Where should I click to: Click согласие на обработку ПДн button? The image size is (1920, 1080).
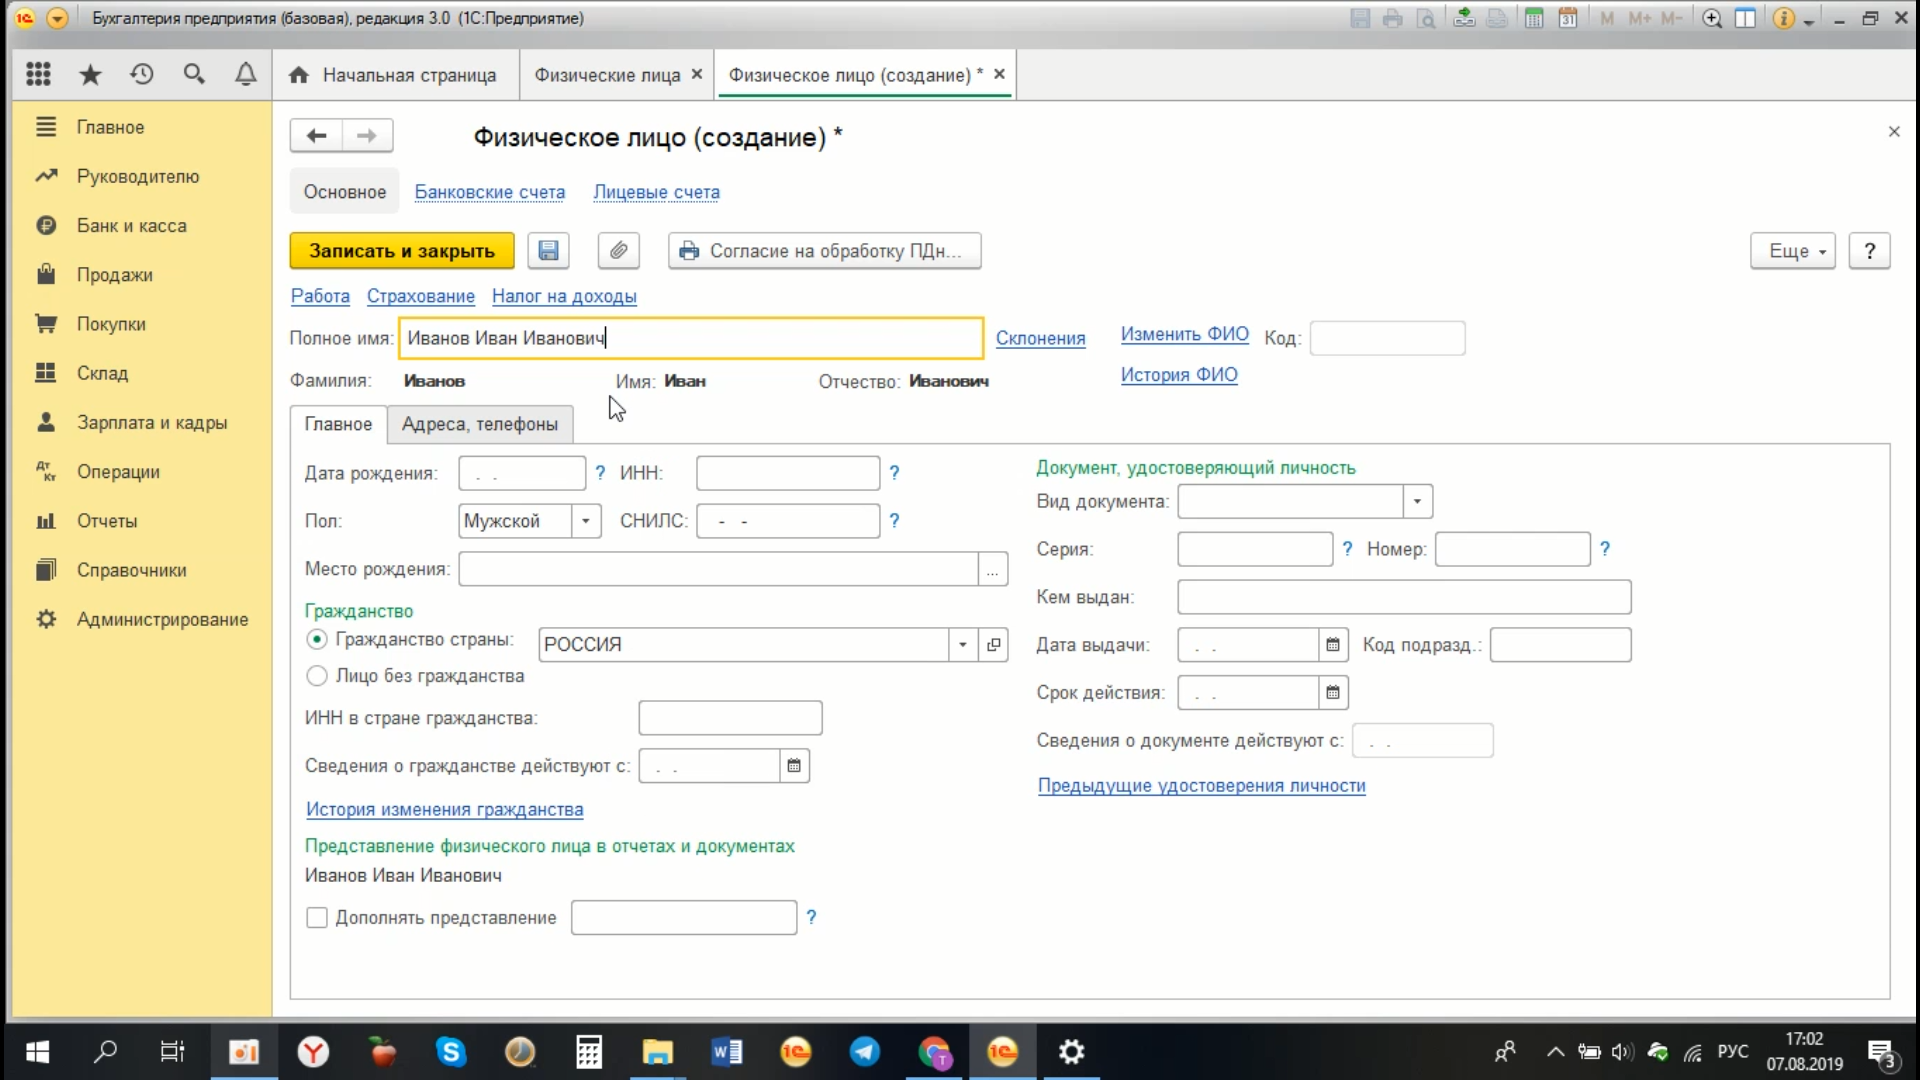tap(824, 251)
